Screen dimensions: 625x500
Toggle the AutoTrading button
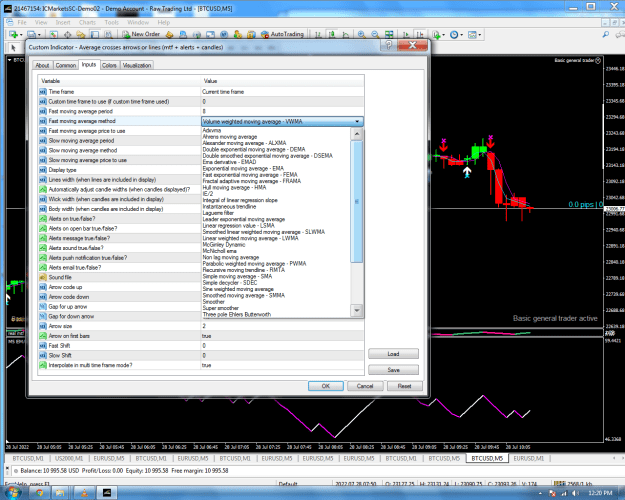coord(282,34)
